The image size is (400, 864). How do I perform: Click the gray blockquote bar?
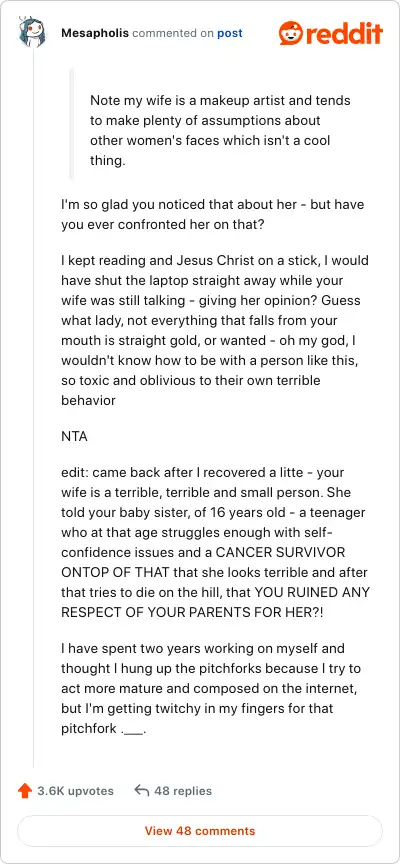pos(71,124)
